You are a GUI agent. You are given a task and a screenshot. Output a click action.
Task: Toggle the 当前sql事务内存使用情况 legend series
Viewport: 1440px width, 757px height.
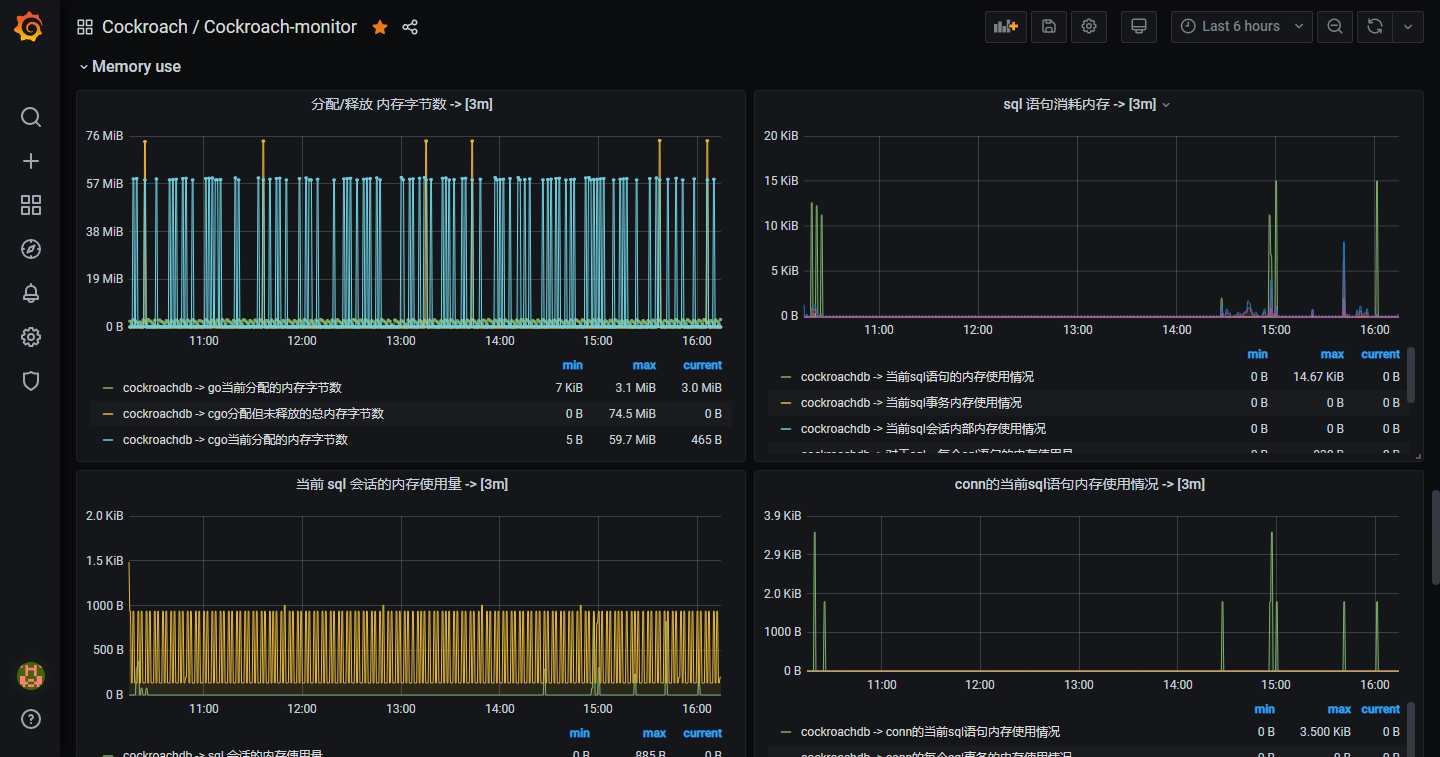[x=911, y=403]
